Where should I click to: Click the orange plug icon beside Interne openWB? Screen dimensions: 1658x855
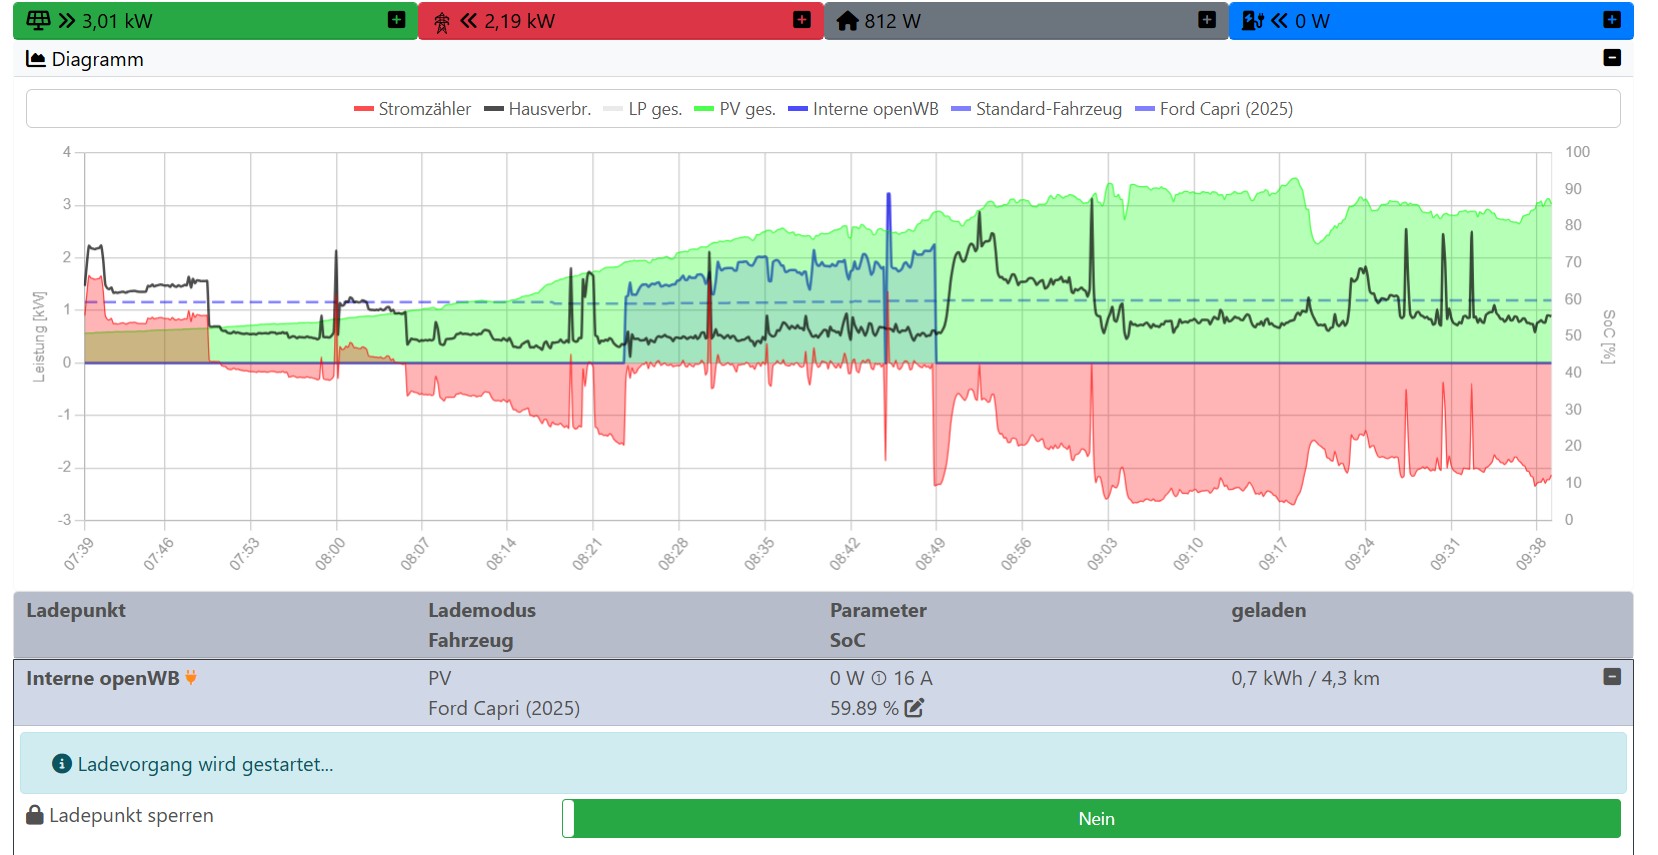(191, 678)
